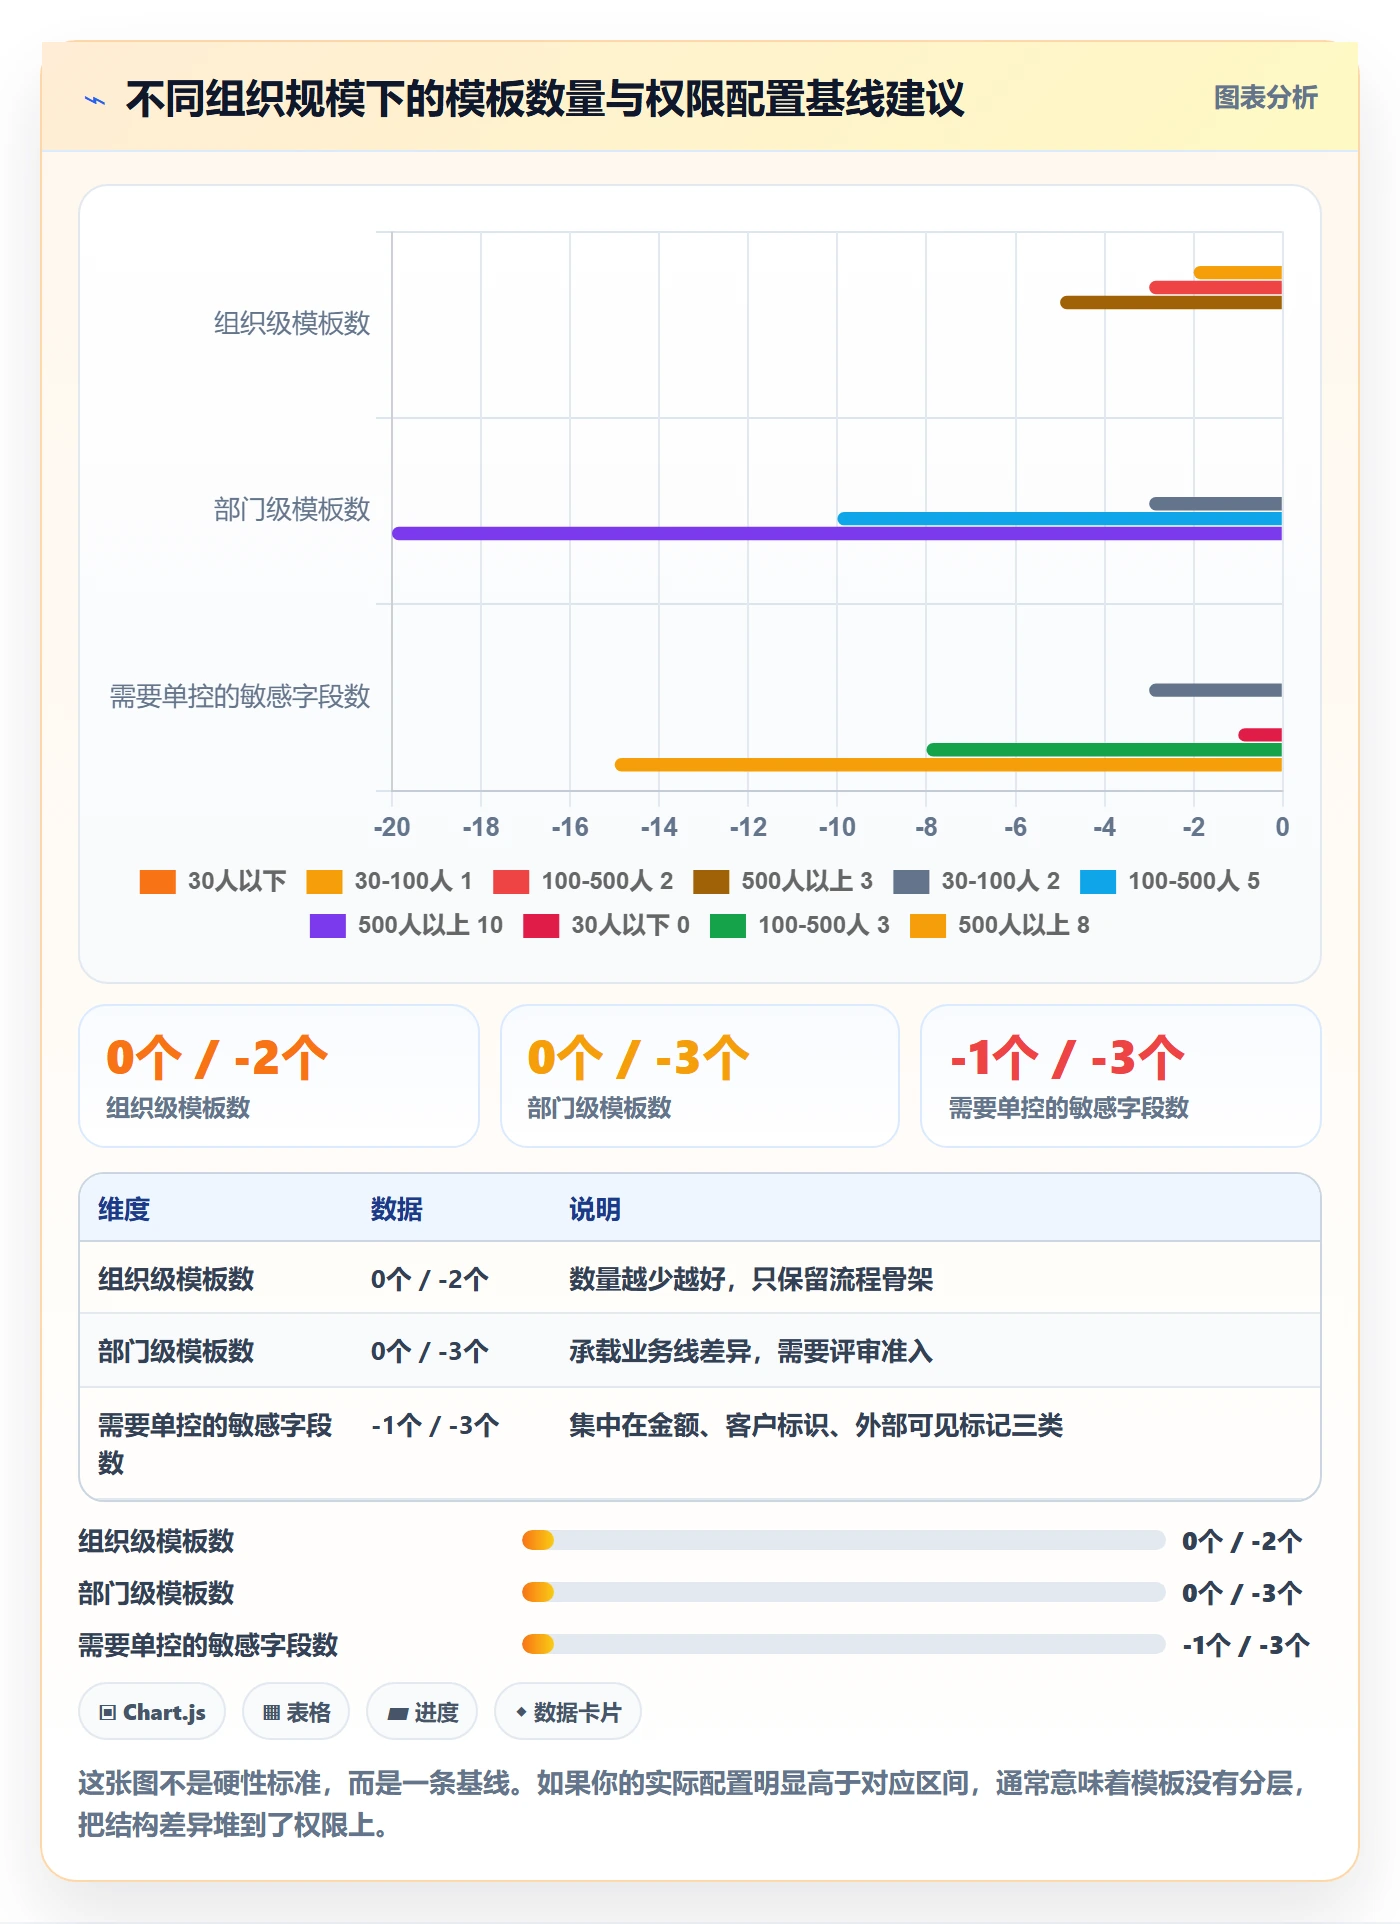Click the card title 不同组织规模下的模板数量与权限配置基线建议

545,99
